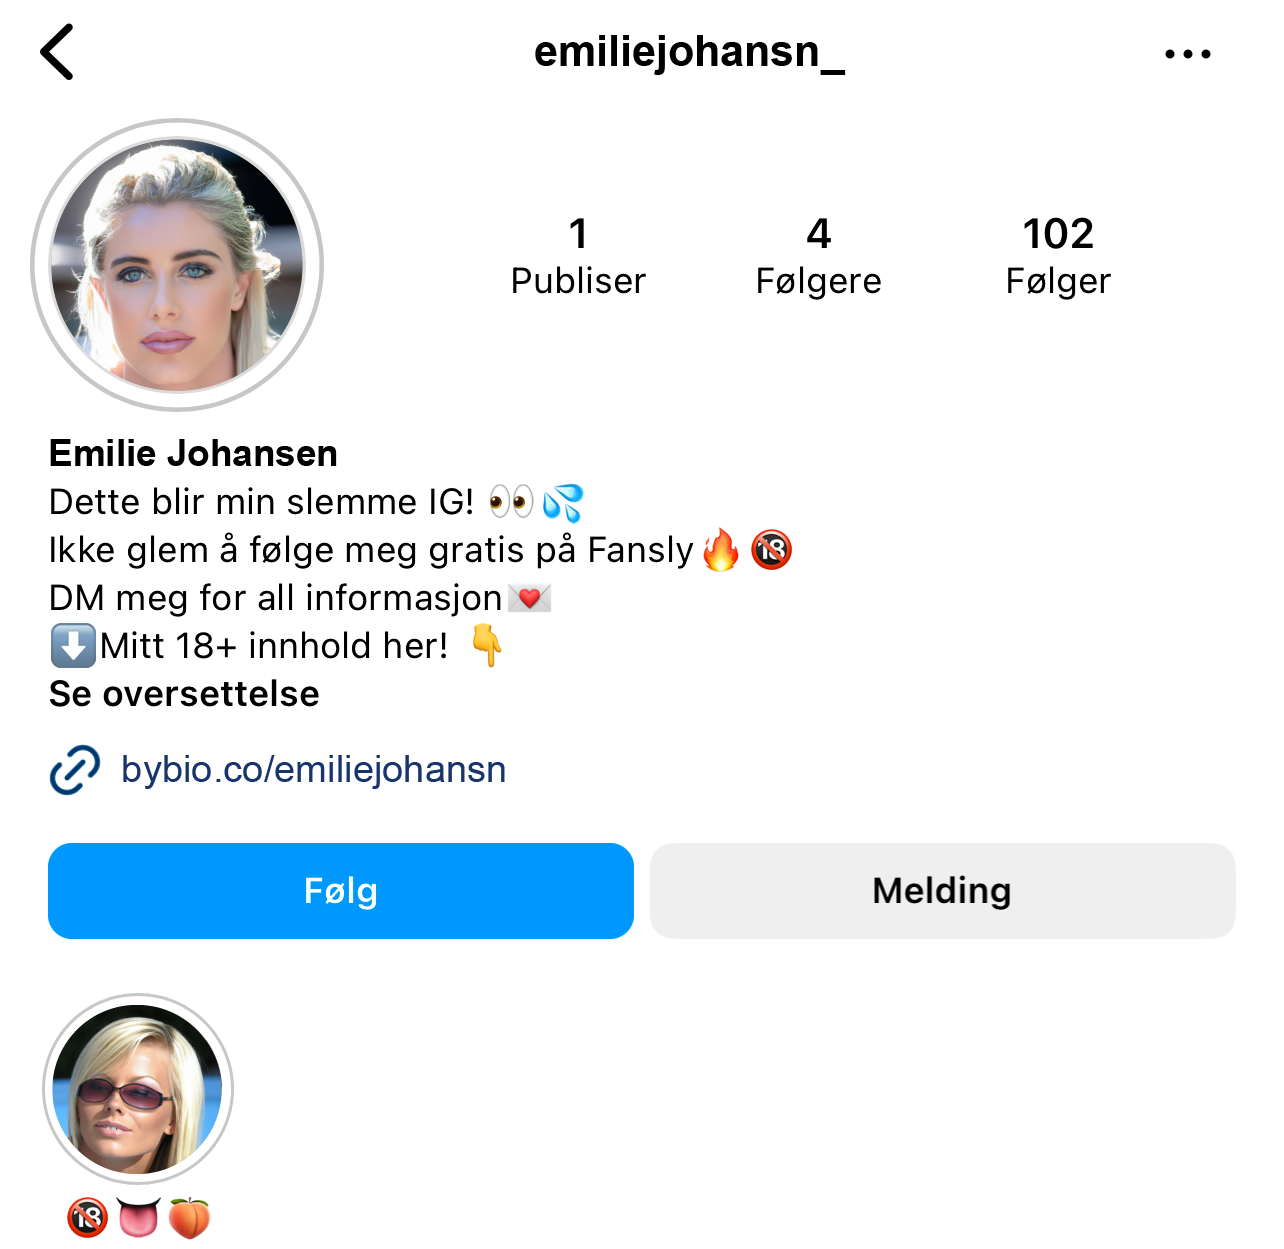
Task: Open the three-dot more options menu
Action: 1188,54
